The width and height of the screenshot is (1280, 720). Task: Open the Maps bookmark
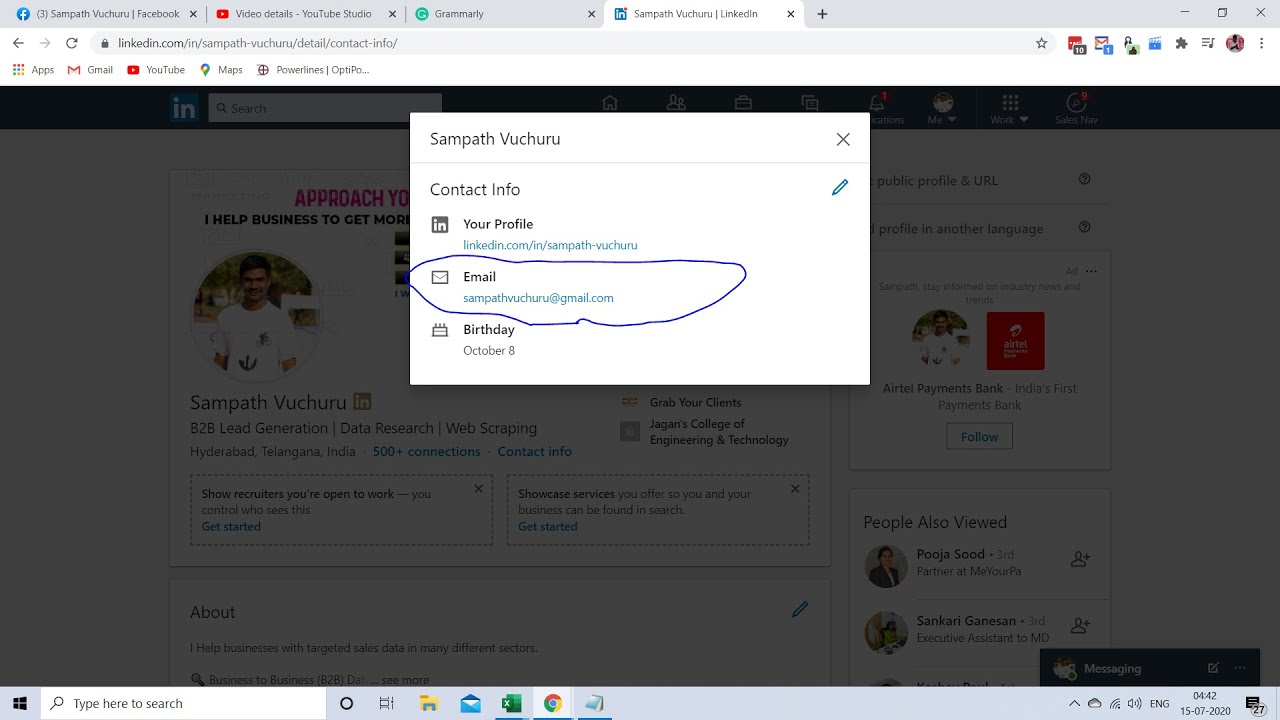coord(221,70)
